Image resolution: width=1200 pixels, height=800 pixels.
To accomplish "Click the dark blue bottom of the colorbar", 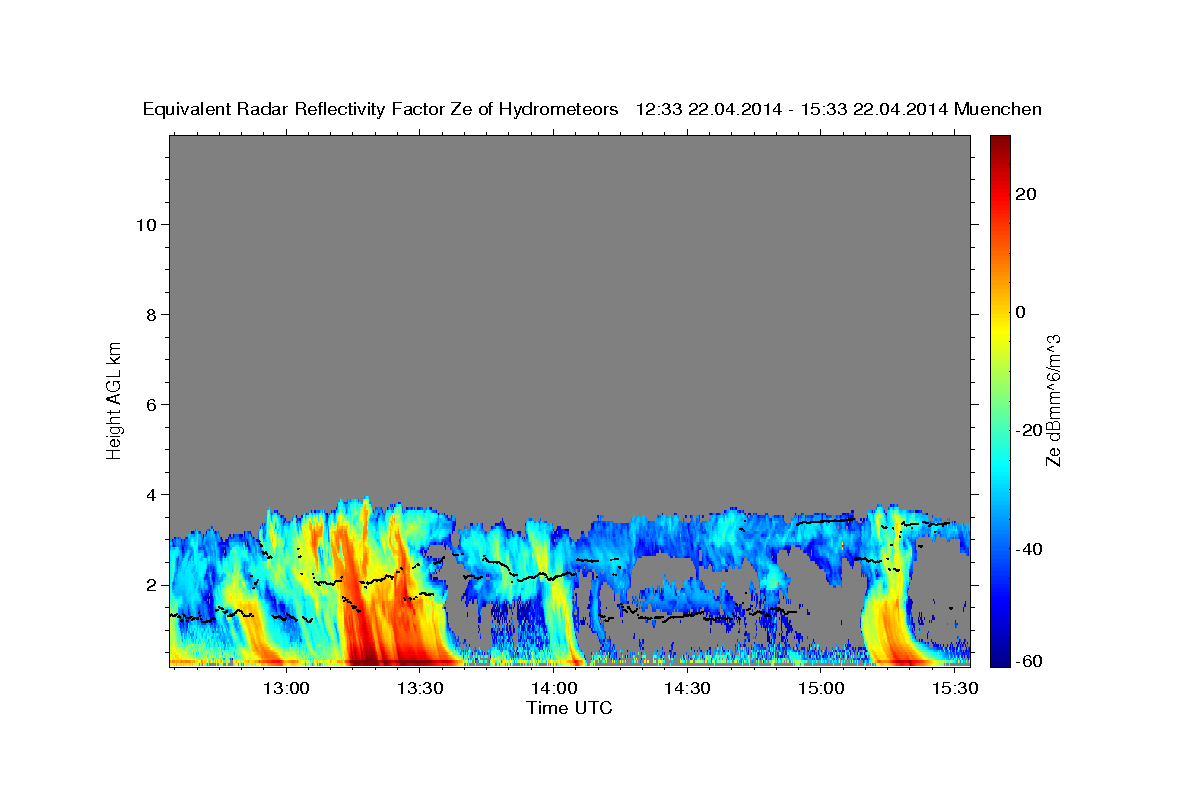I will (x=999, y=655).
